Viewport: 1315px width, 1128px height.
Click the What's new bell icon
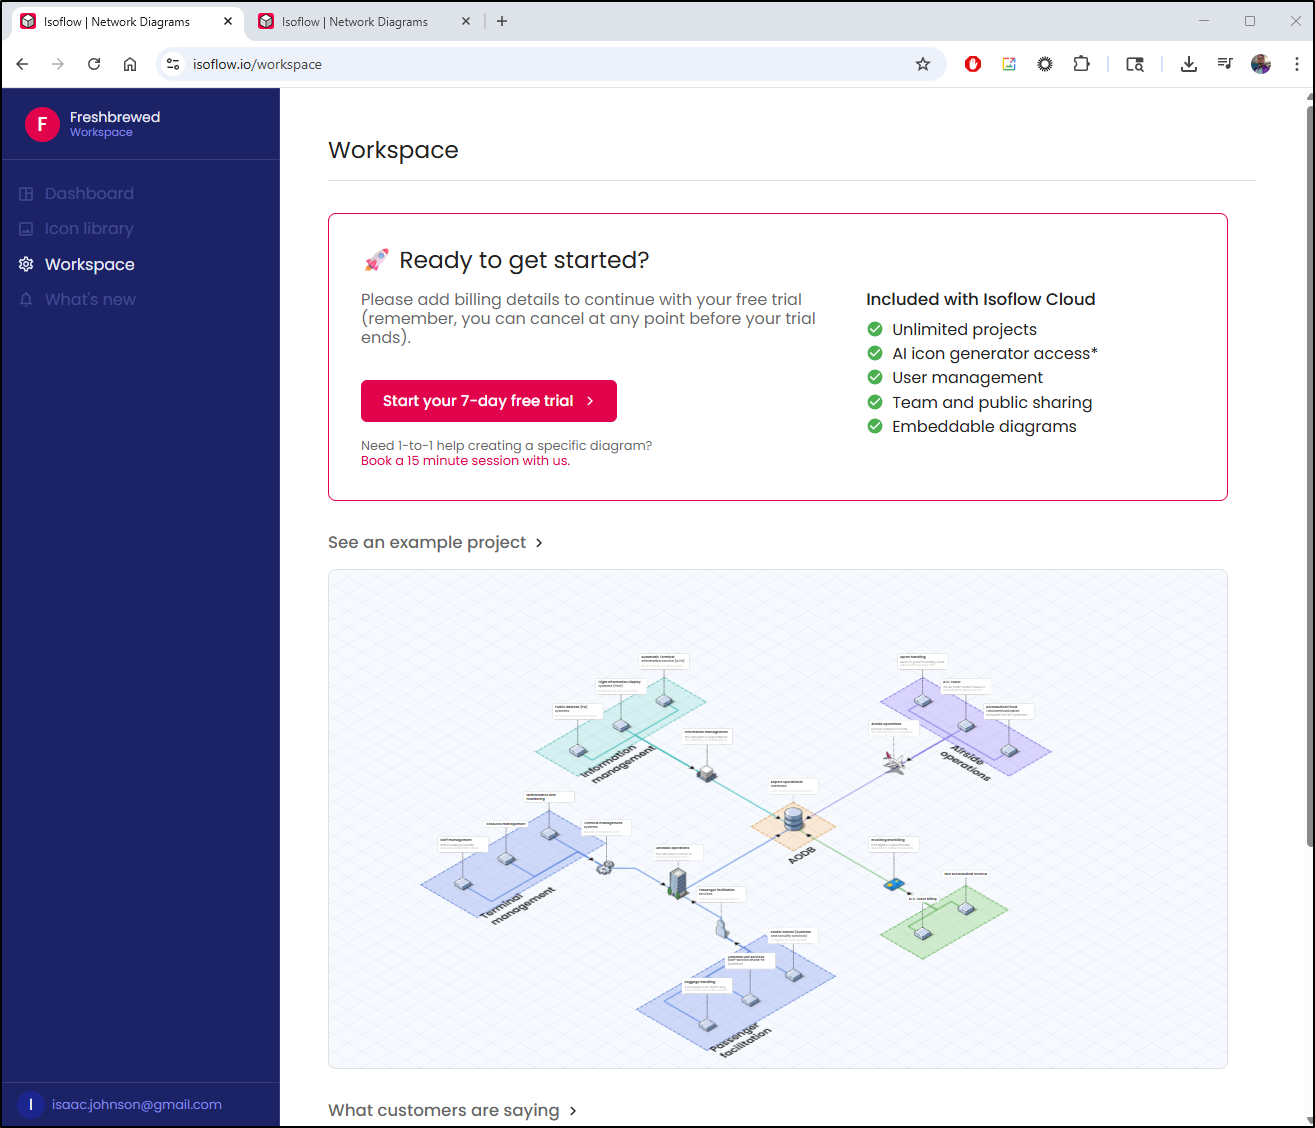click(x=26, y=299)
